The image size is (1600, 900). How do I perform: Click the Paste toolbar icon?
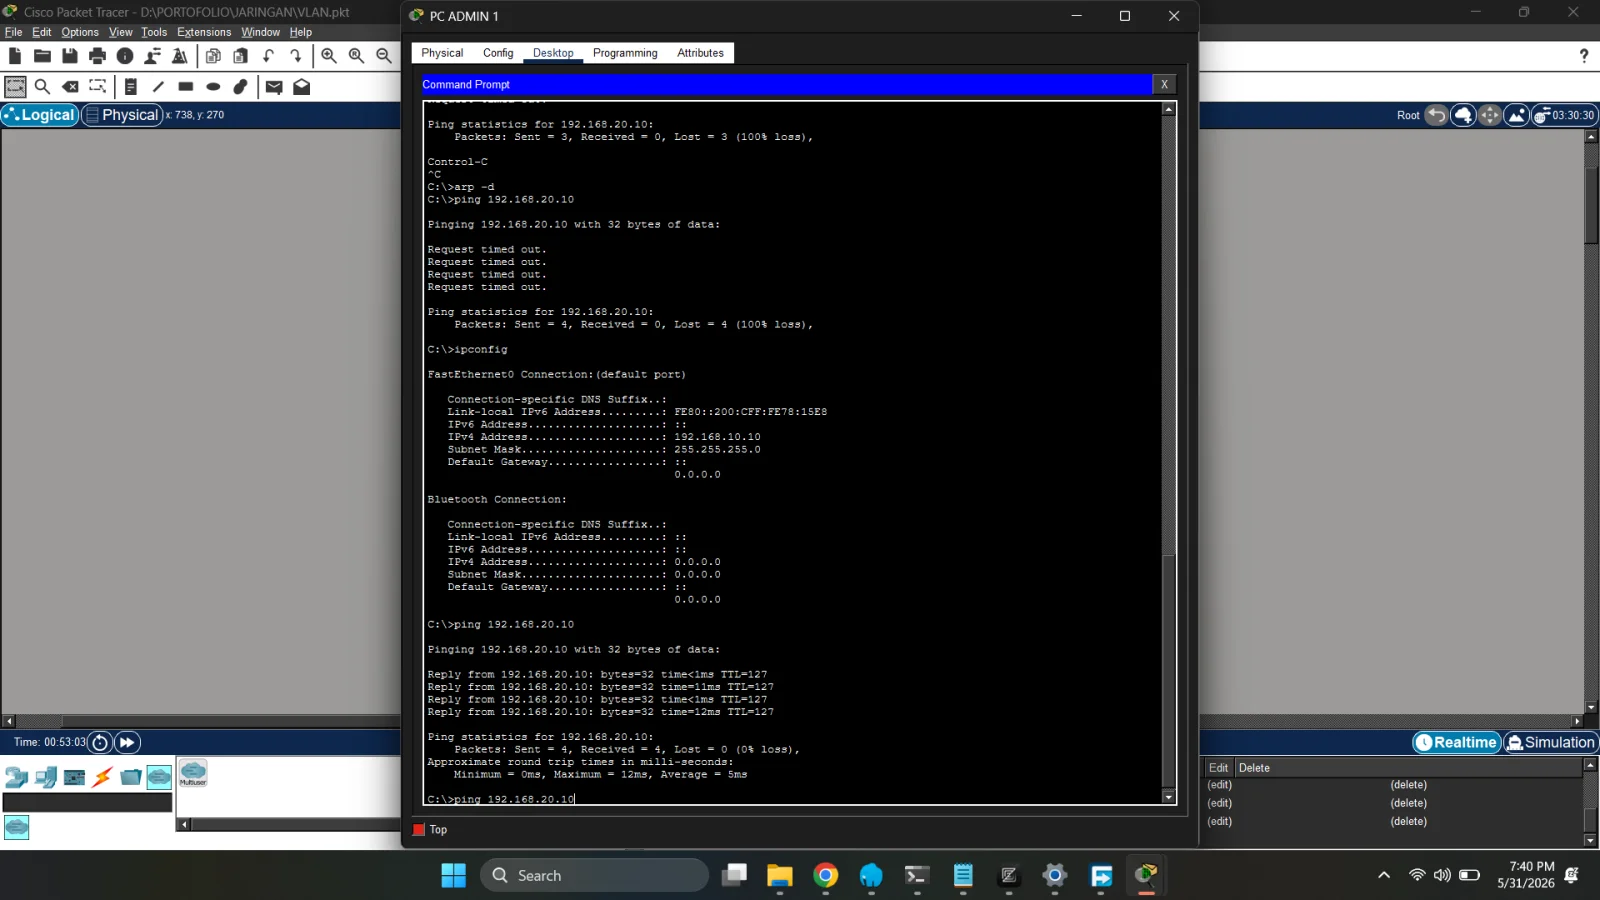pos(241,56)
